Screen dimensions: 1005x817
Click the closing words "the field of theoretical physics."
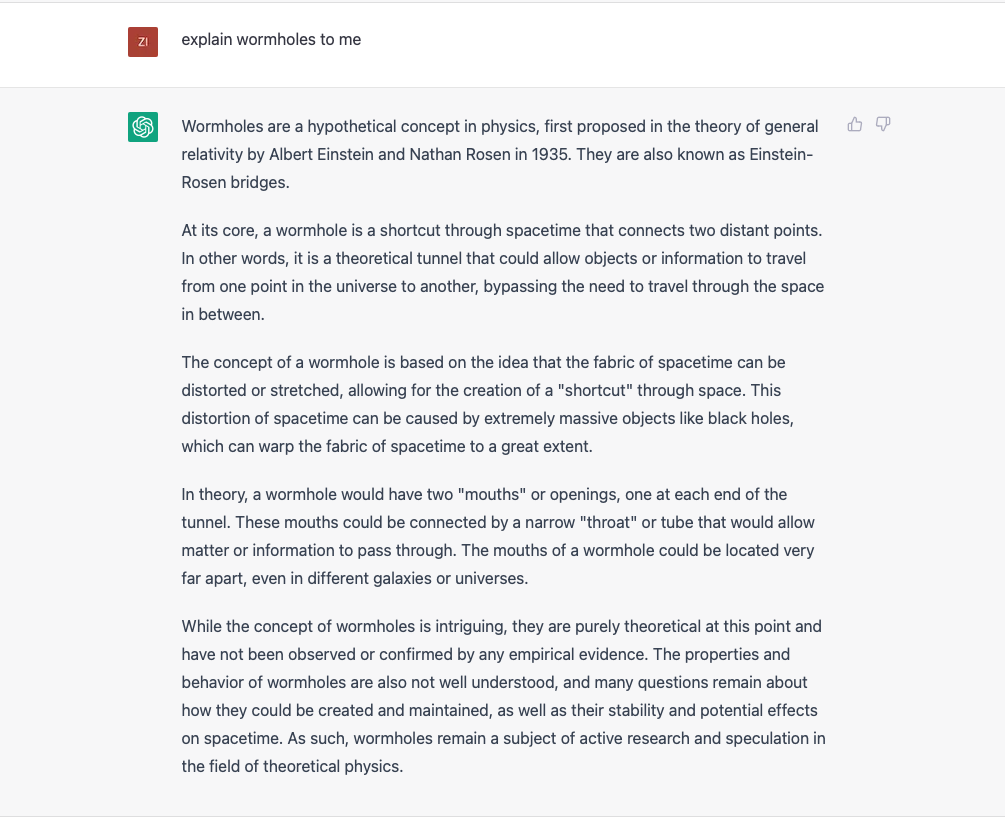[292, 767]
